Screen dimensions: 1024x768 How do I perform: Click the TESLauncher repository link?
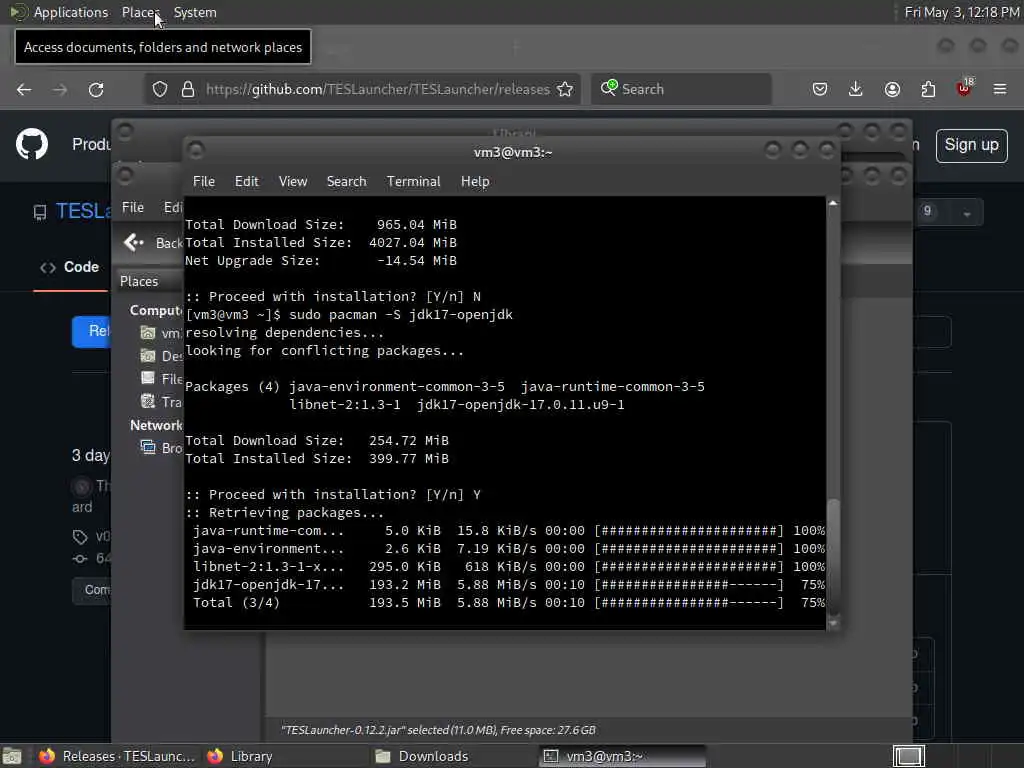point(84,211)
